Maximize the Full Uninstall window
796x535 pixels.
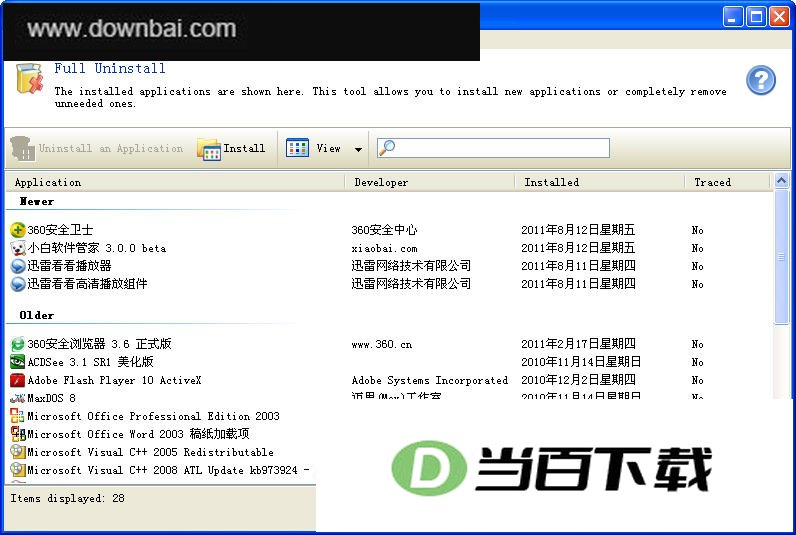(x=756, y=17)
